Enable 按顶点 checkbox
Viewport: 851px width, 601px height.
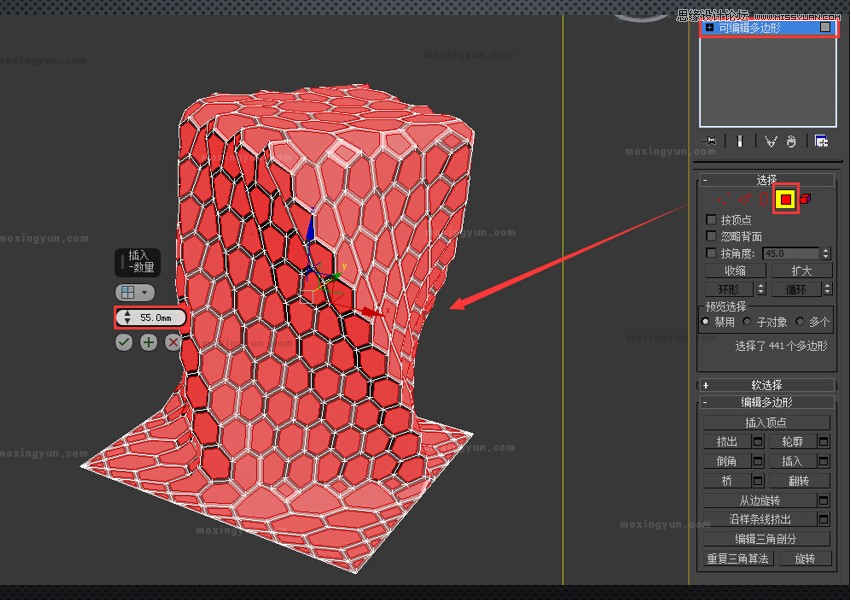[x=711, y=220]
